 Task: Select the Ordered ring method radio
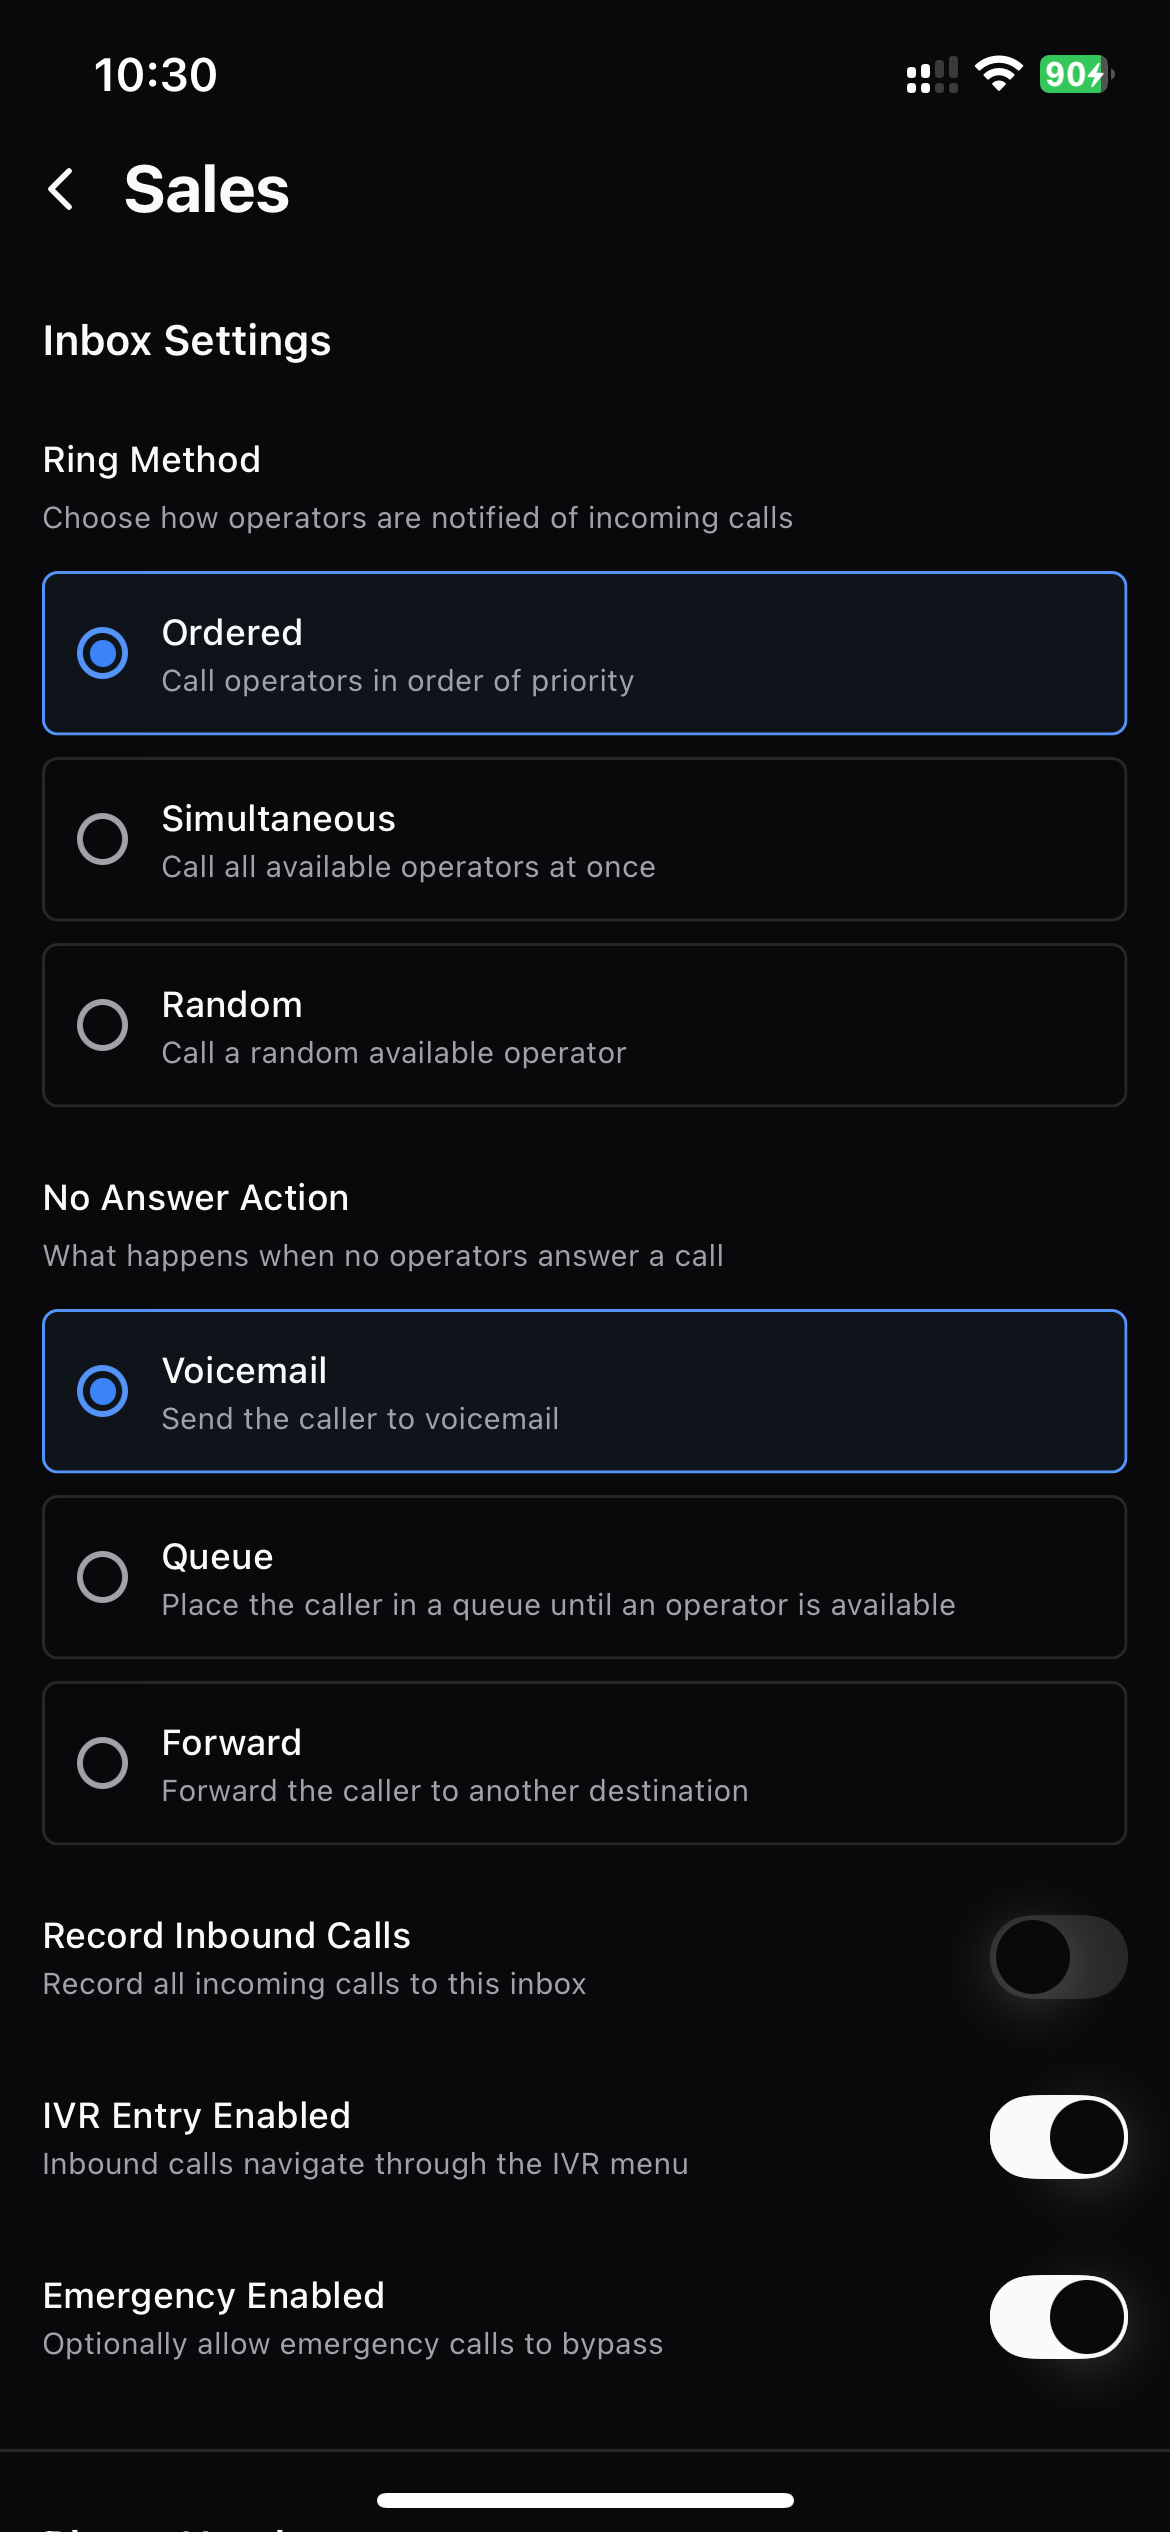(x=584, y=653)
